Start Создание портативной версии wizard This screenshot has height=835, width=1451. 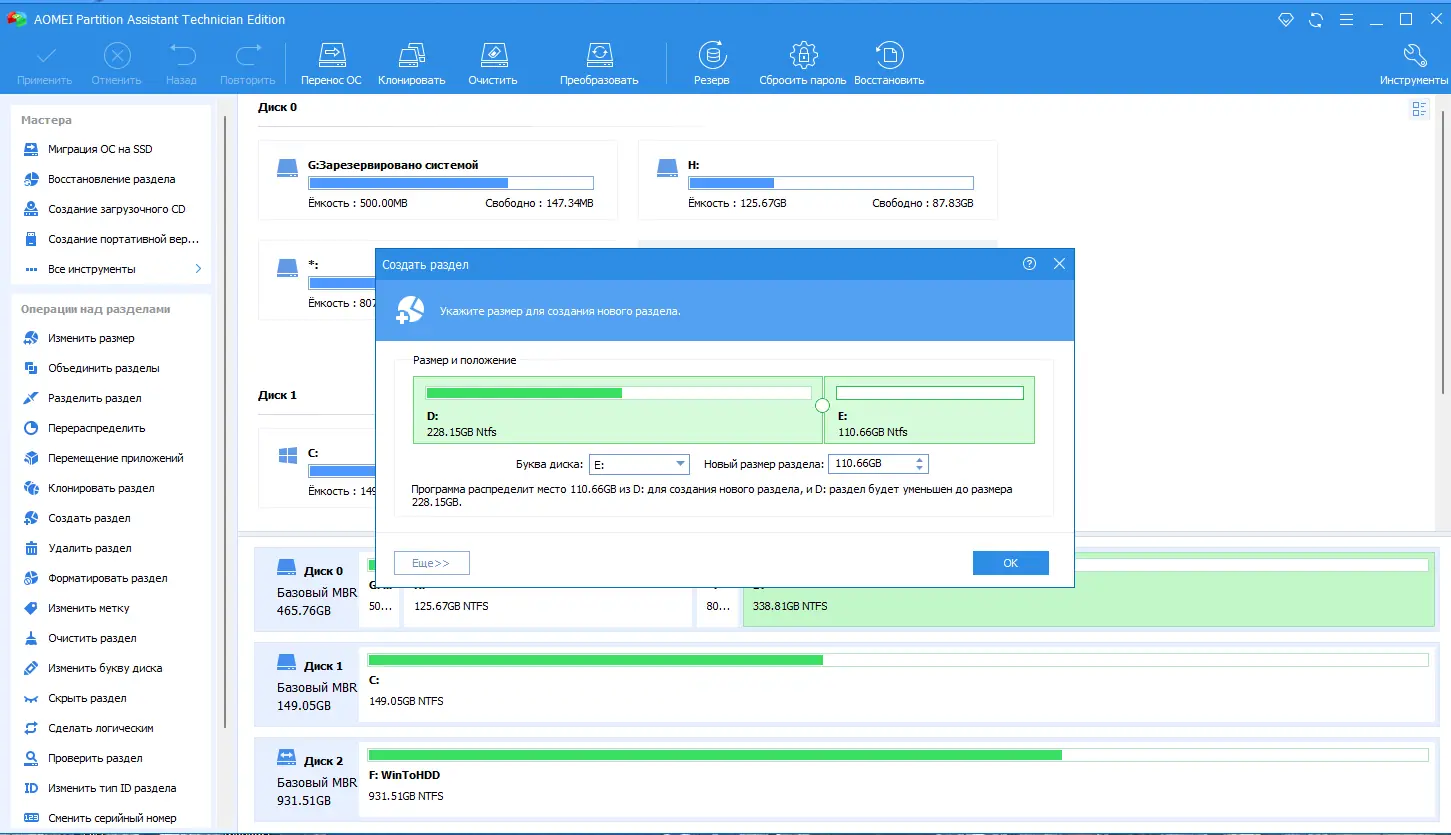point(111,239)
